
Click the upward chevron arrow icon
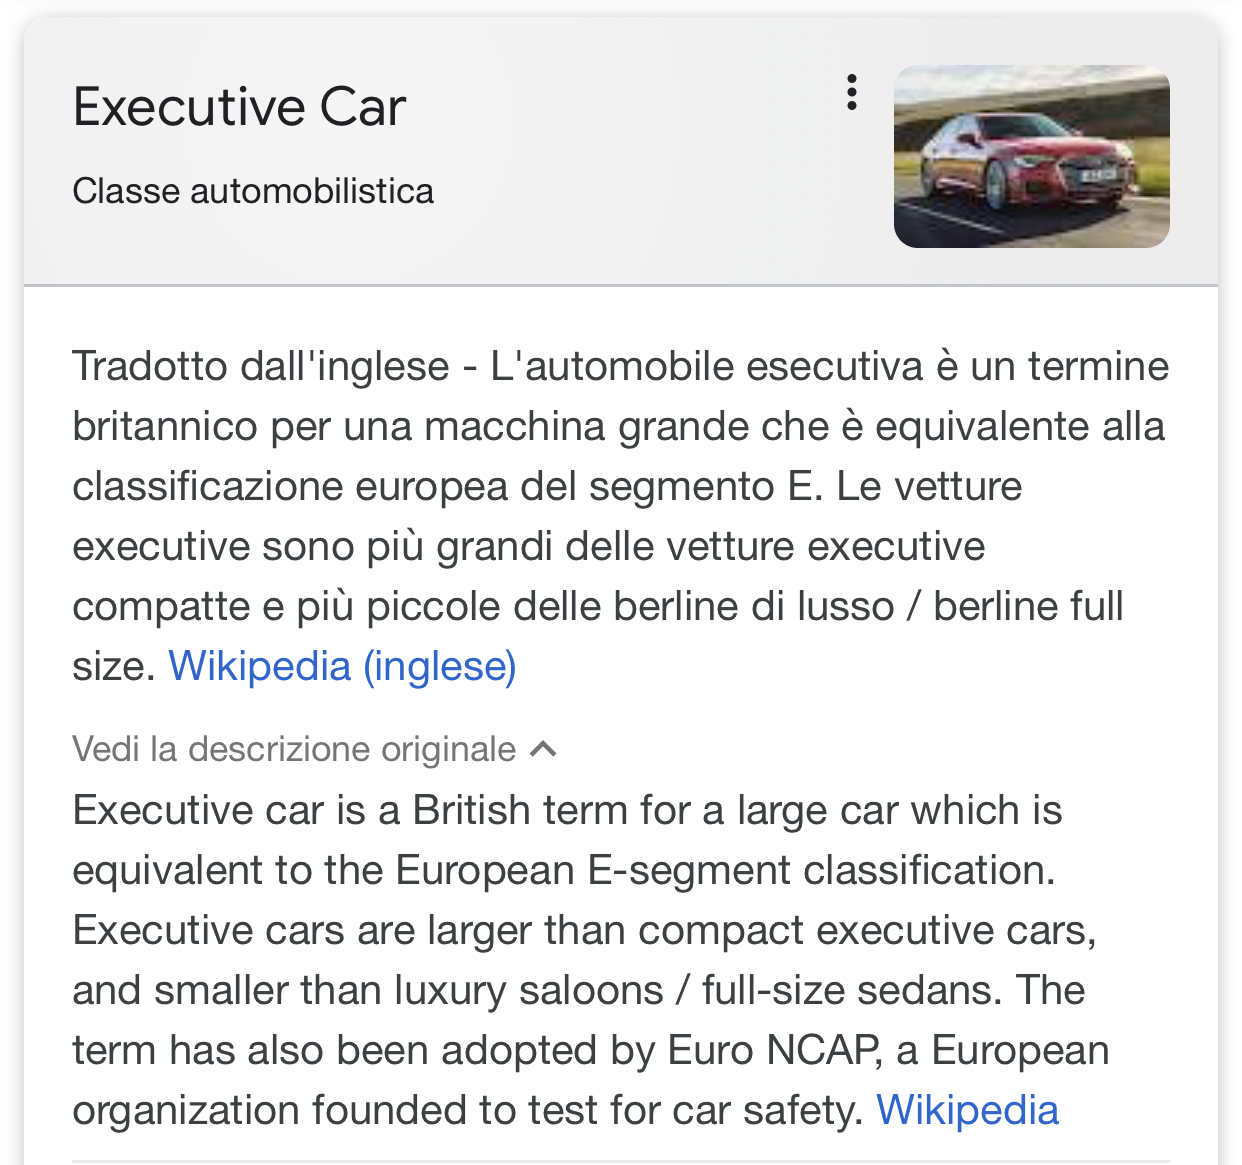pyautogui.click(x=543, y=749)
